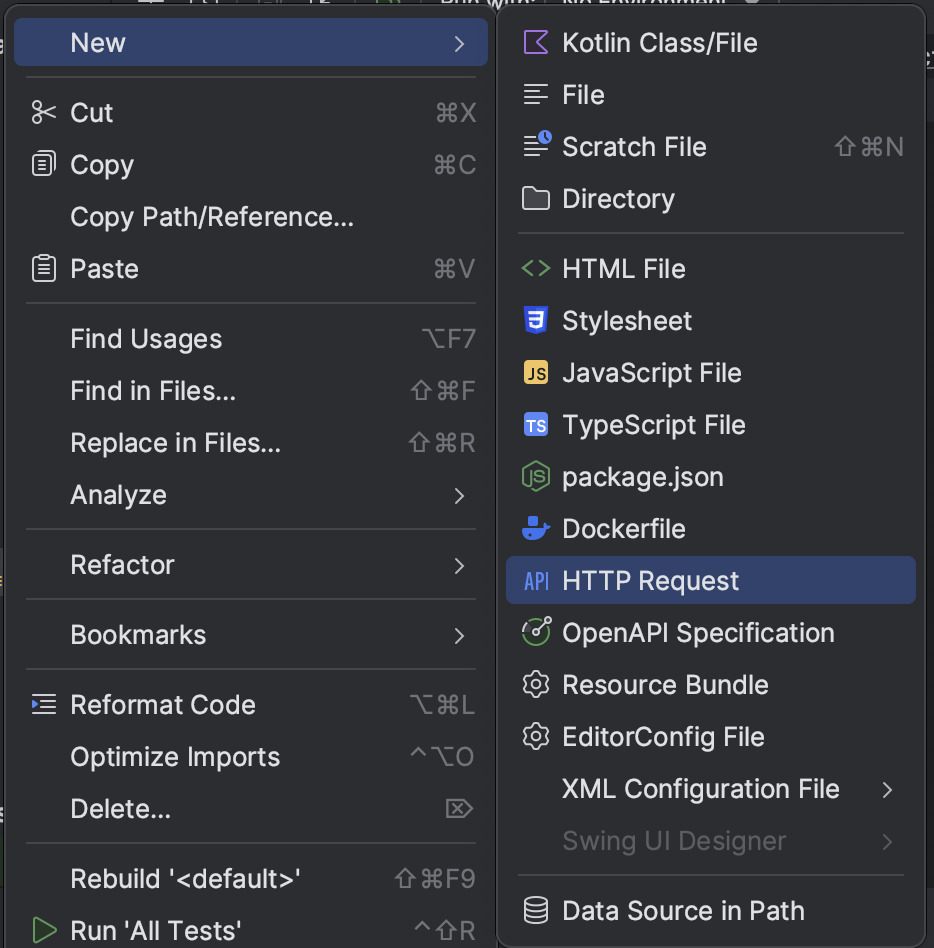Click the 'Data Source in Path' label
The height and width of the screenshot is (948, 934).
coord(683,911)
